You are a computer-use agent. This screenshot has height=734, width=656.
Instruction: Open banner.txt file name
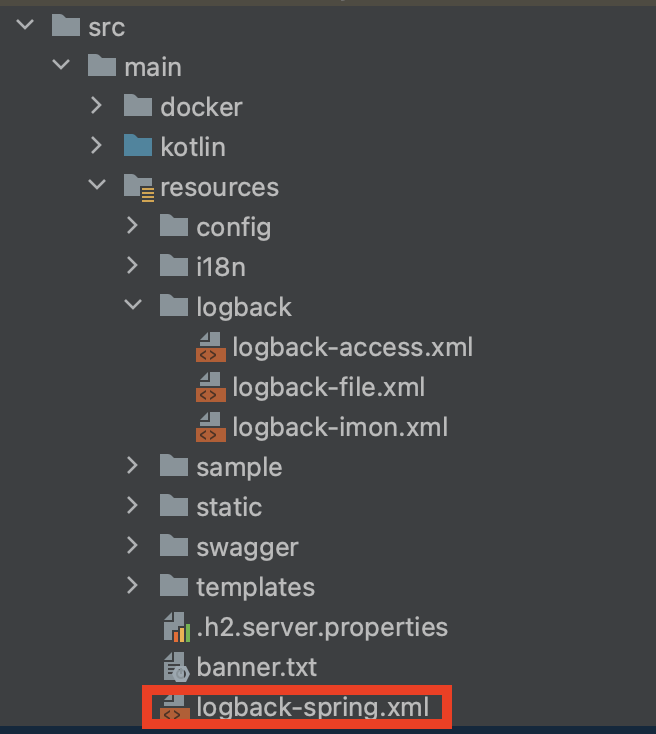257,667
